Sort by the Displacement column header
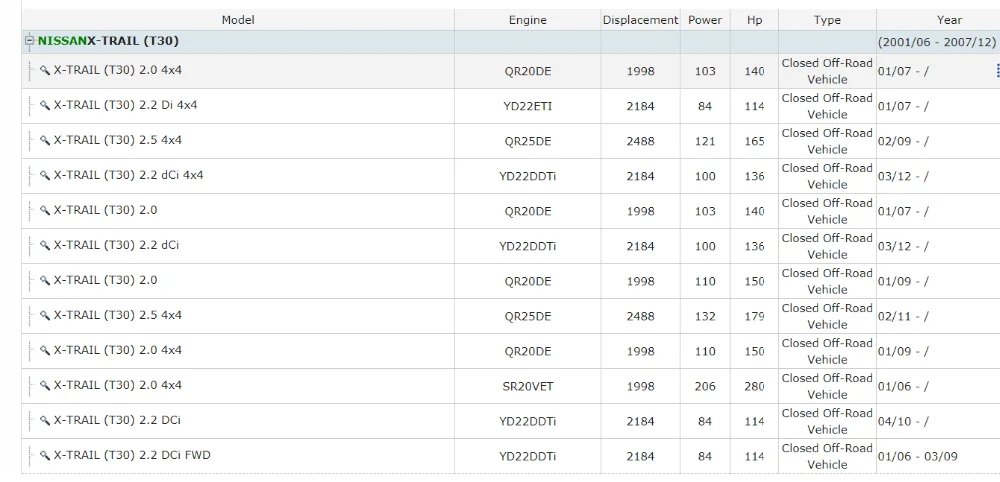Screen dimensions: 1000x482 coord(640,20)
